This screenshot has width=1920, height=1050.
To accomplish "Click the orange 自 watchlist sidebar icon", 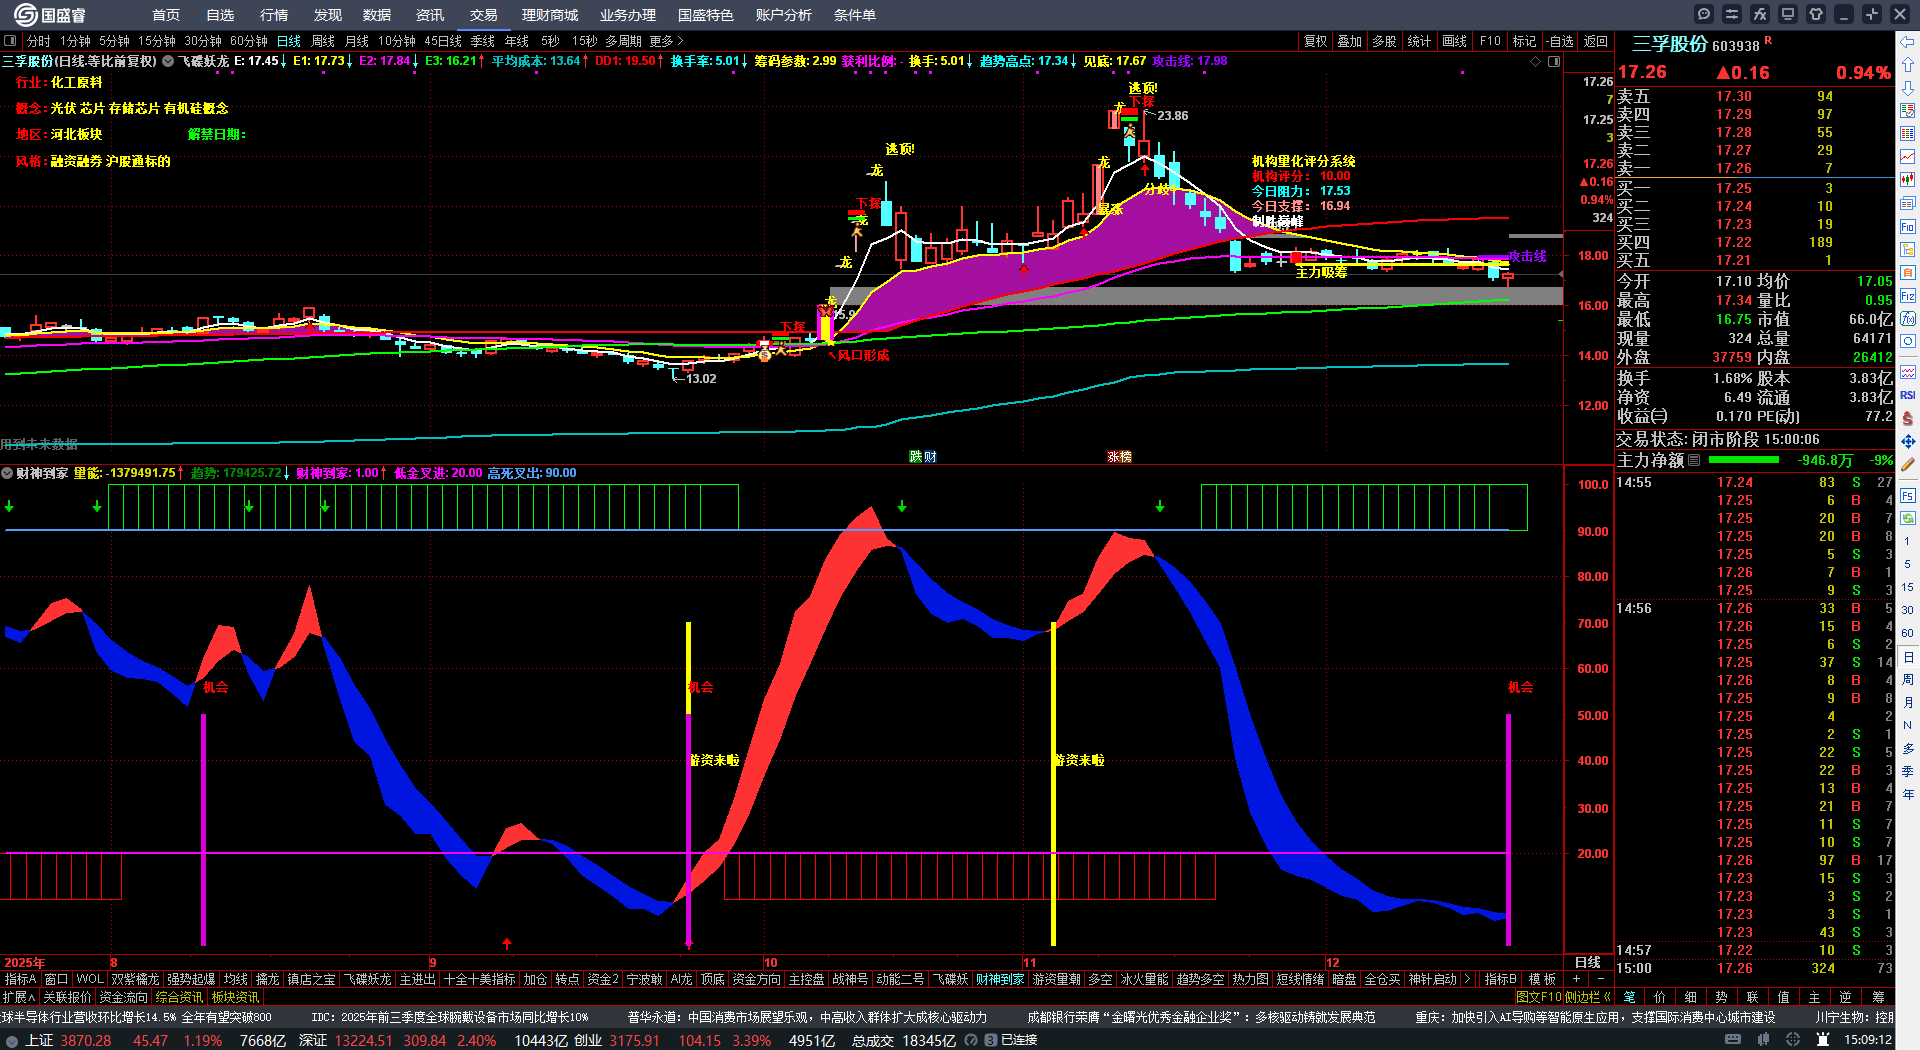I will (x=1908, y=273).
